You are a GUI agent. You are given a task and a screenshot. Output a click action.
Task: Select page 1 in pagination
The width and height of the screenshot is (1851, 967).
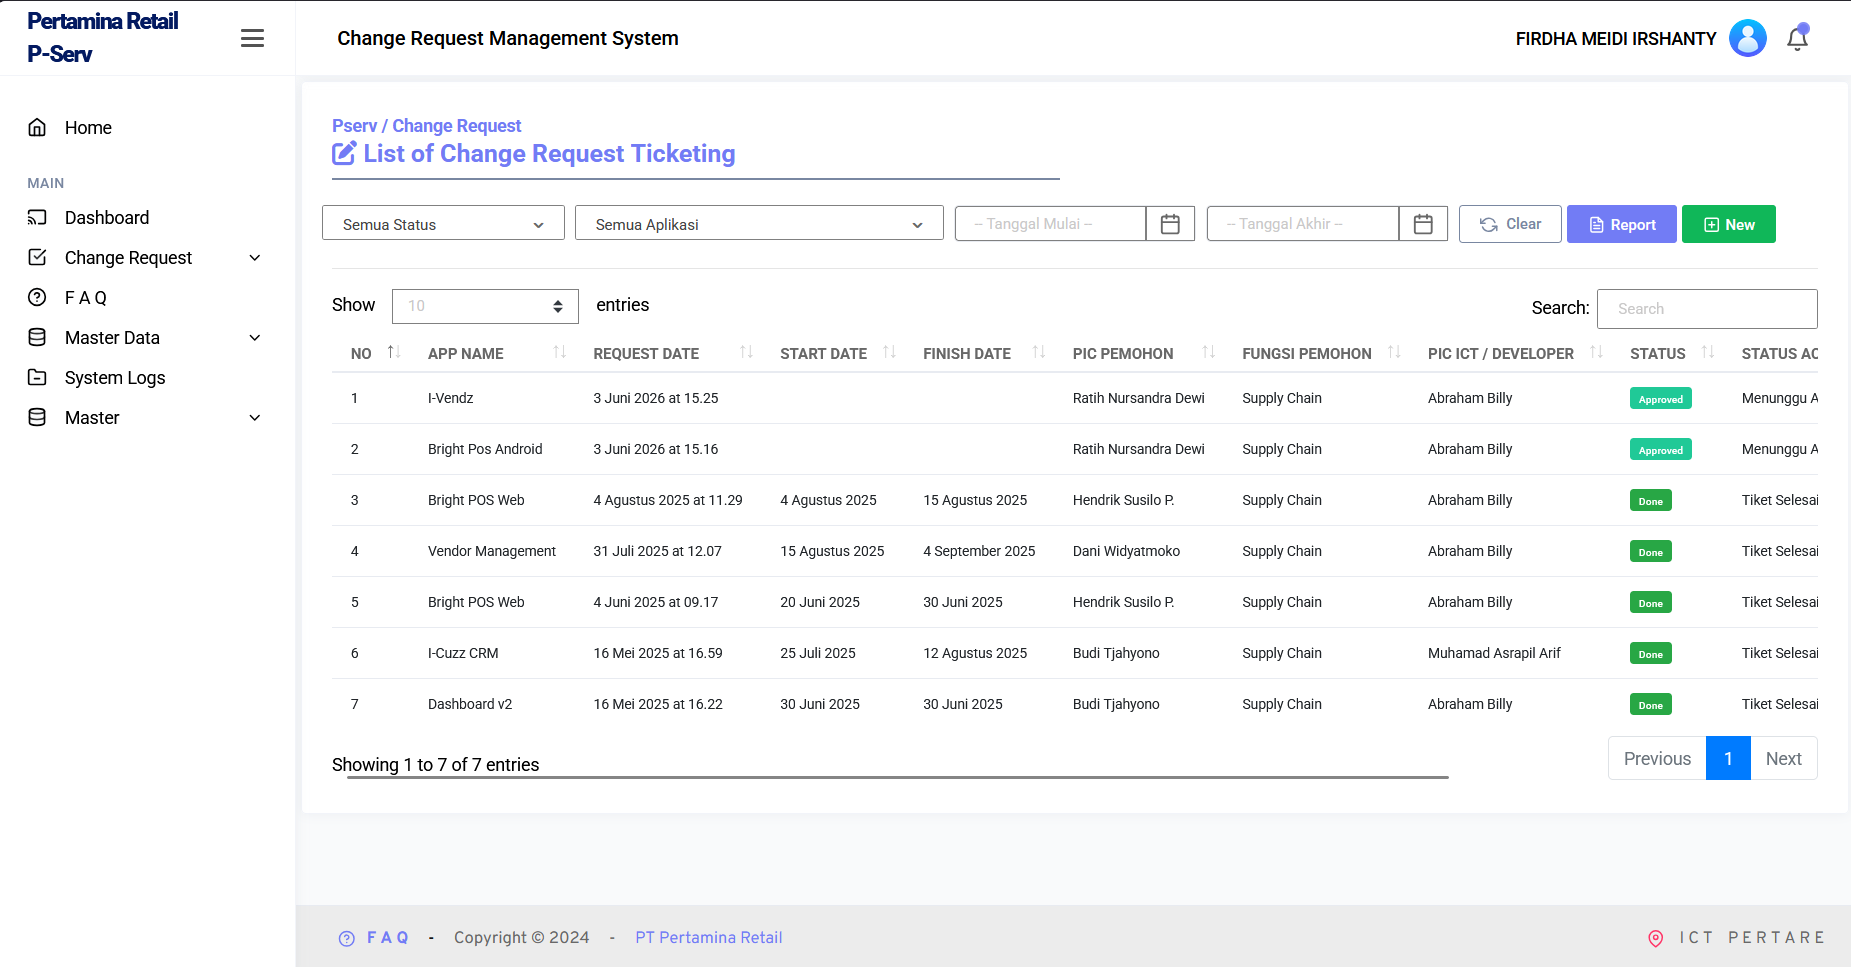tap(1728, 758)
